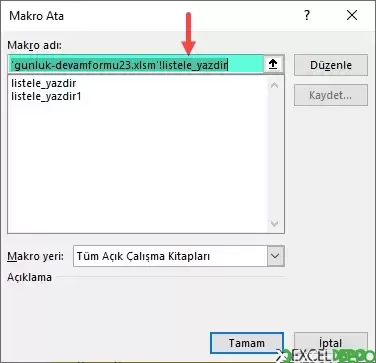Click the macro list vertical scrollbar track

point(275,155)
